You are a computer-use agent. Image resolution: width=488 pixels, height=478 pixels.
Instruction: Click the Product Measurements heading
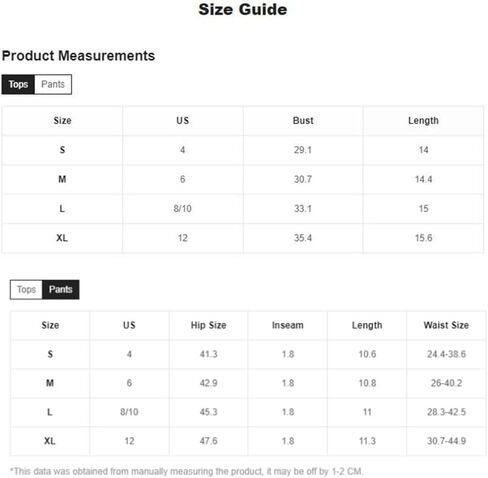point(78,56)
